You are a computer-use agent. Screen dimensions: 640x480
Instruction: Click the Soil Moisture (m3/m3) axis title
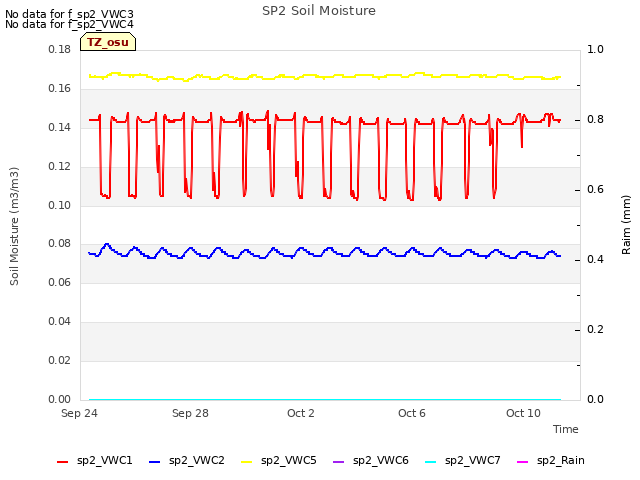tap(14, 226)
